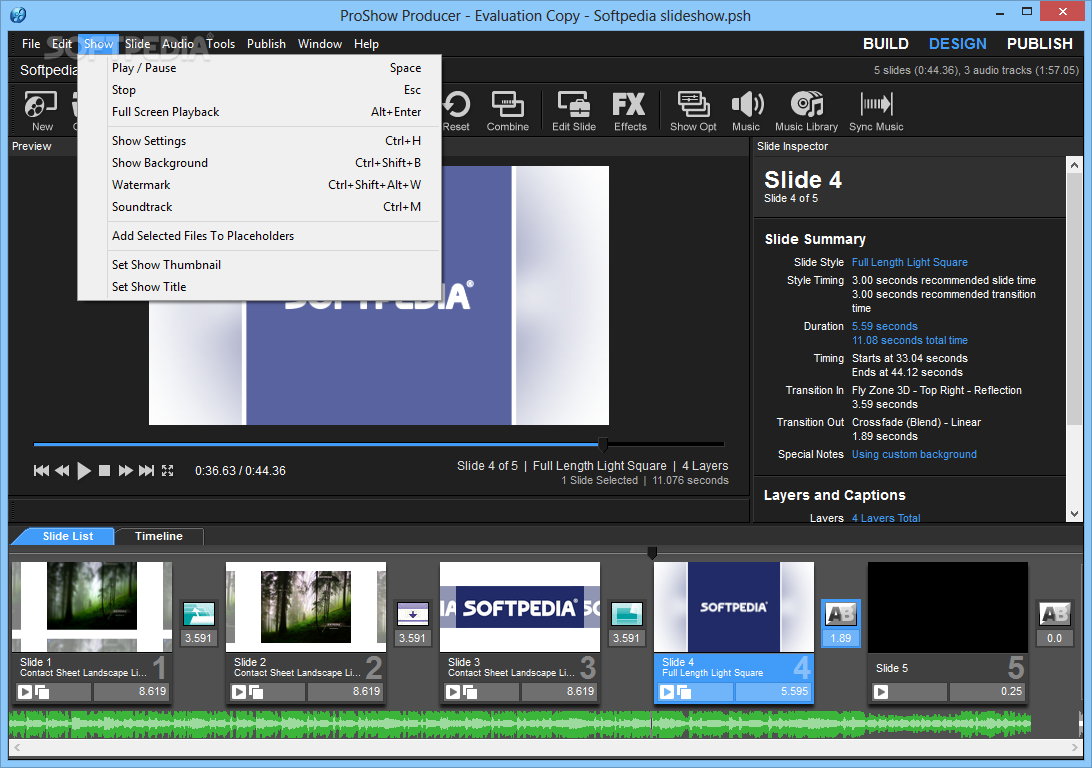Open the Help menu
Viewport: 1092px width, 768px height.
[x=366, y=44]
